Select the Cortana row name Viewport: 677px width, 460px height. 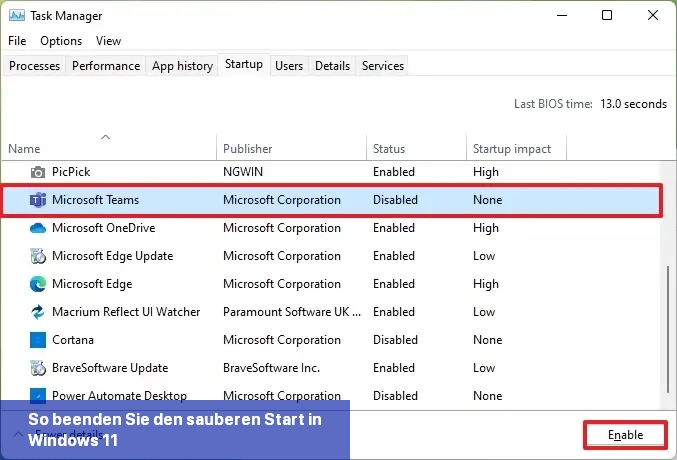[x=73, y=340]
